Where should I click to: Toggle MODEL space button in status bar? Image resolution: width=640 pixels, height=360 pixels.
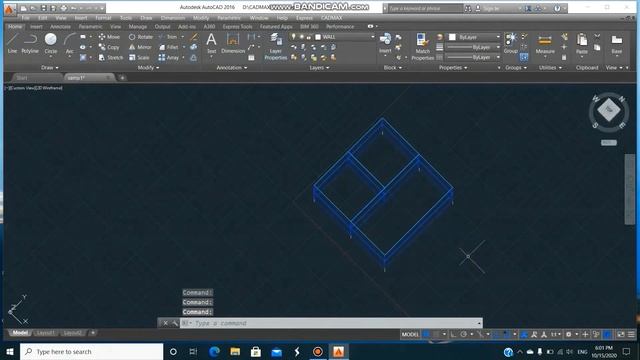[410, 334]
